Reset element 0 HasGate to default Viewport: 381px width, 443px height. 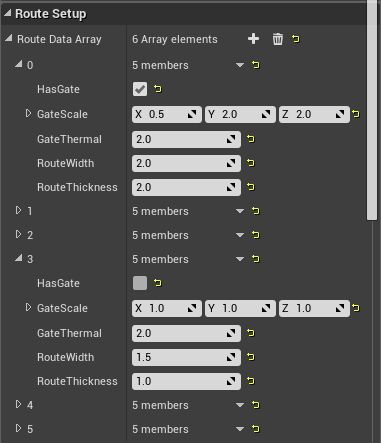point(158,89)
